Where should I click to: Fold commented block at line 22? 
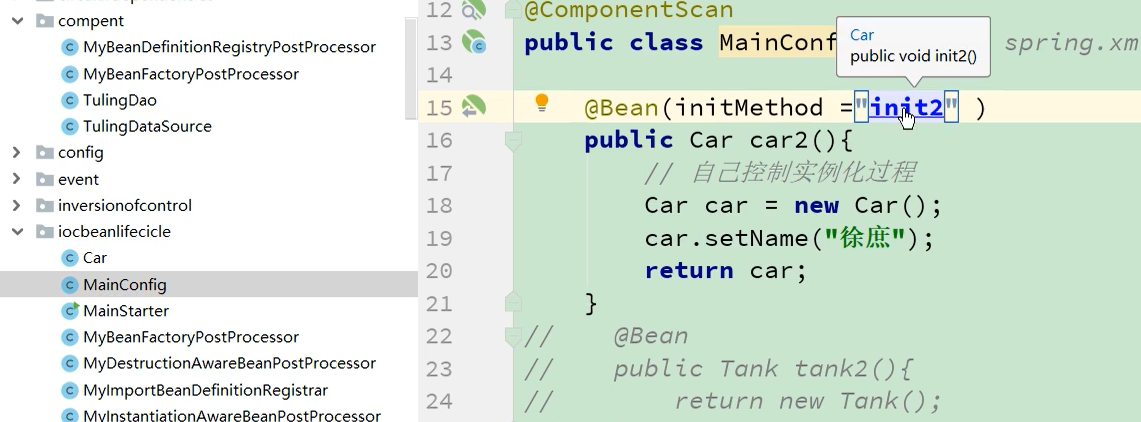click(513, 335)
